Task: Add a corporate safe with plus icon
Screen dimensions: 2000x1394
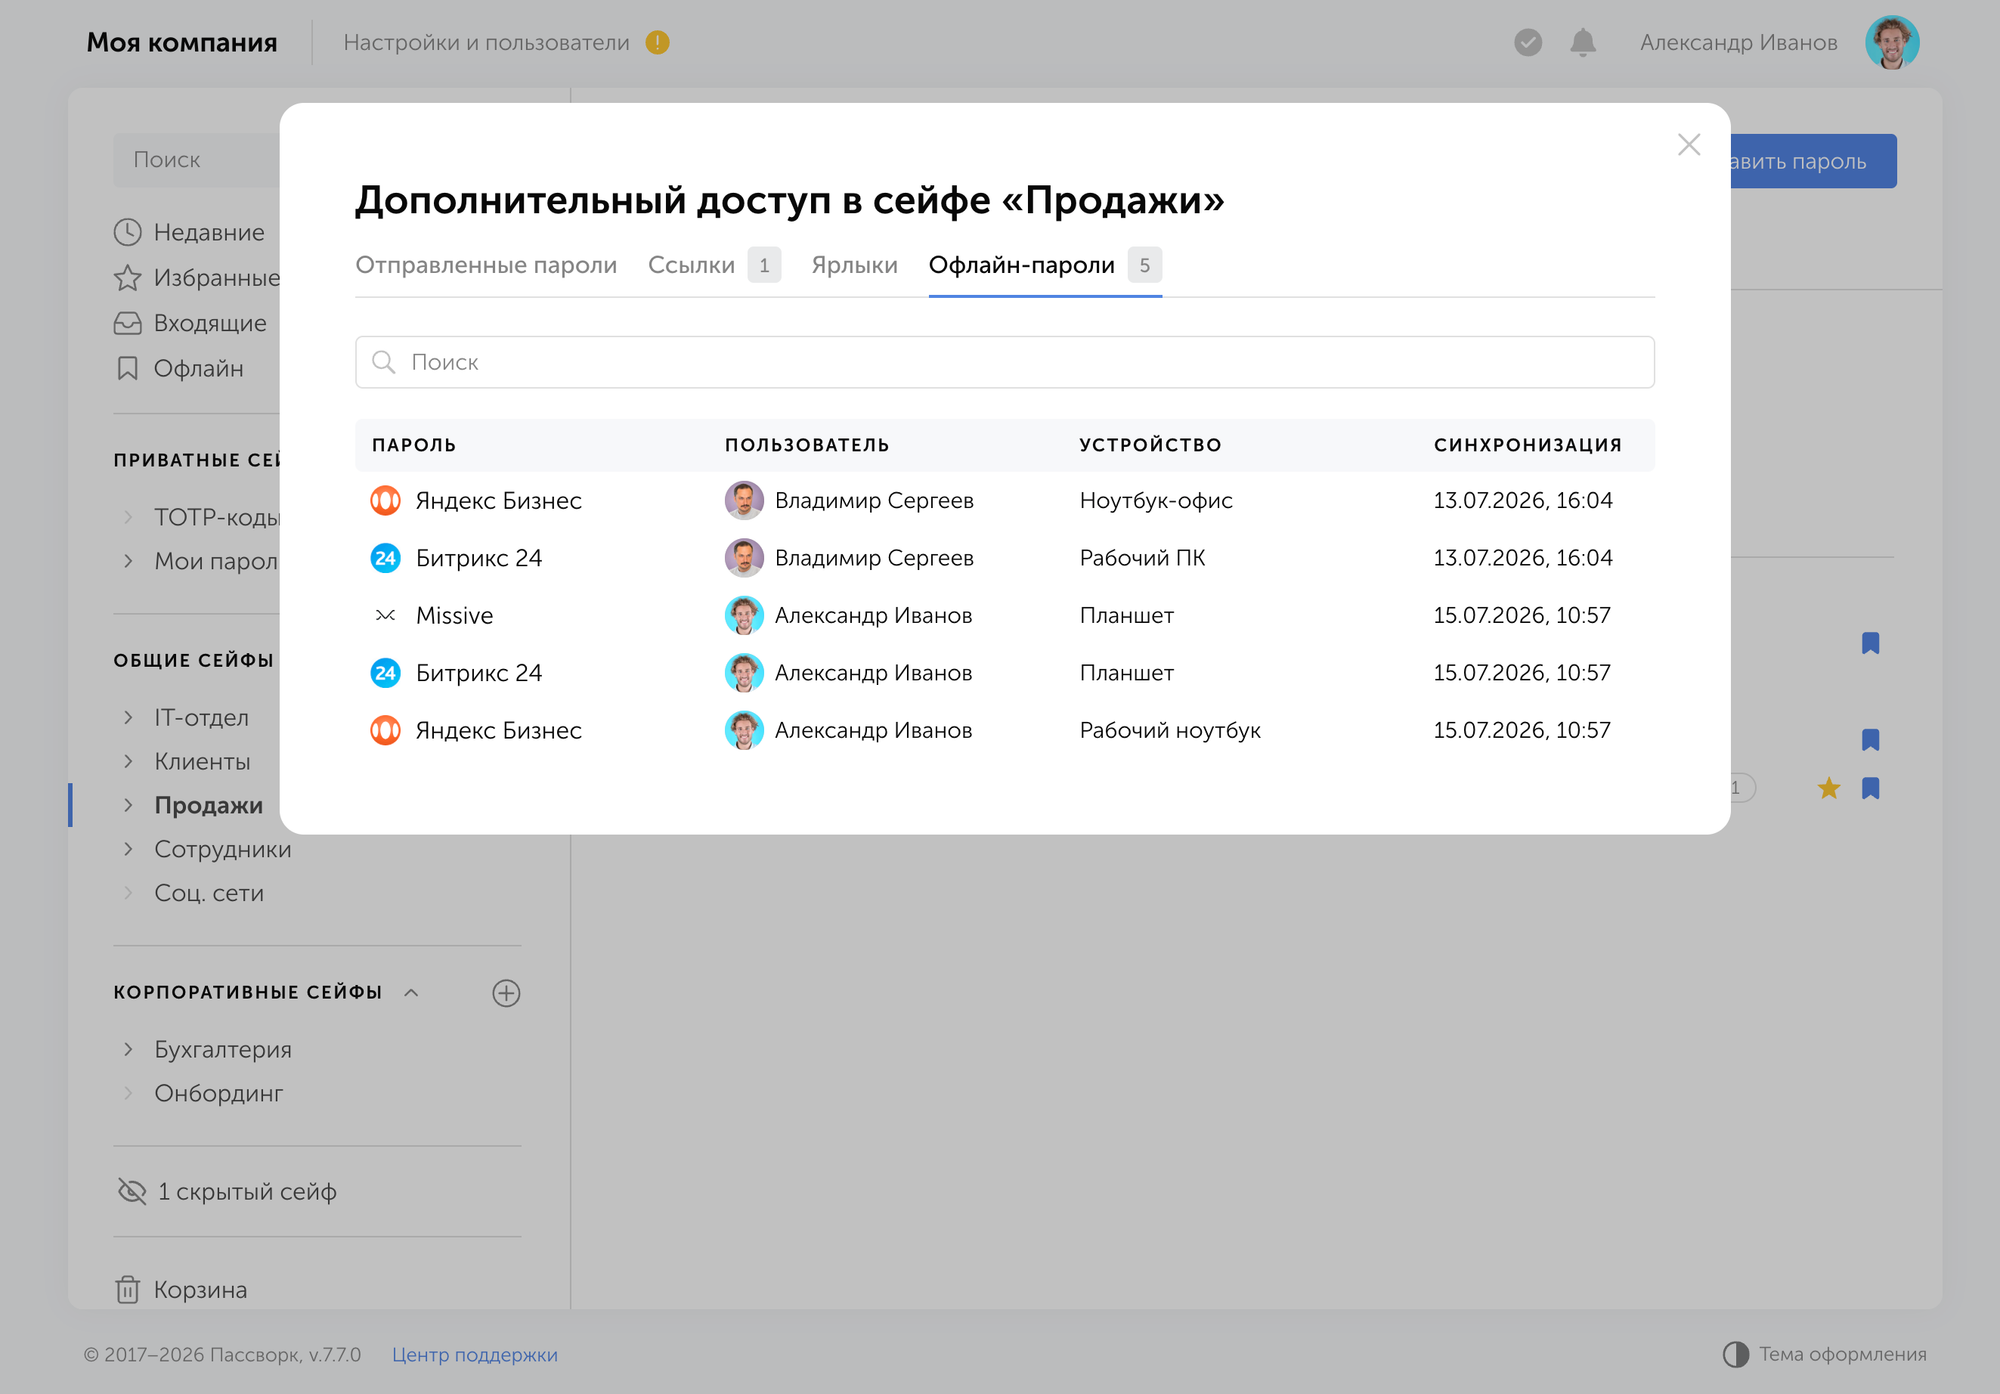Action: click(x=507, y=993)
